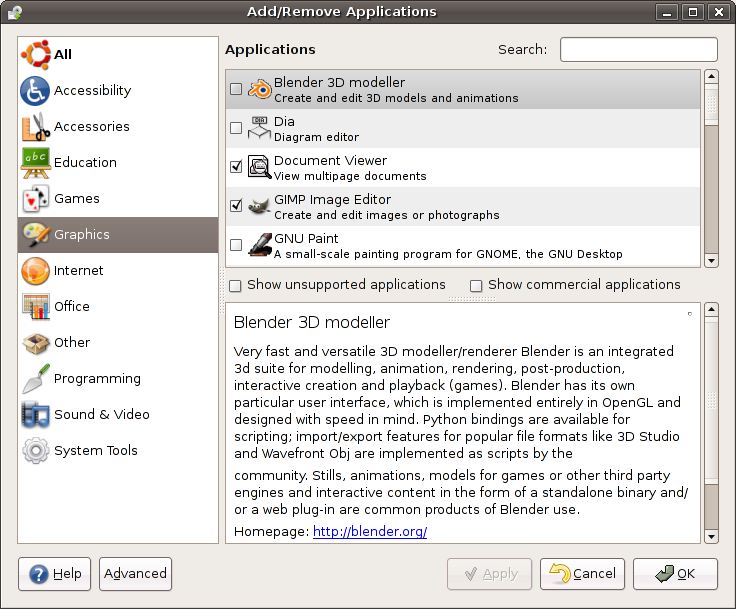Click description pane scroll-down arrow
Image resolution: width=736 pixels, height=609 pixels.
[x=712, y=537]
